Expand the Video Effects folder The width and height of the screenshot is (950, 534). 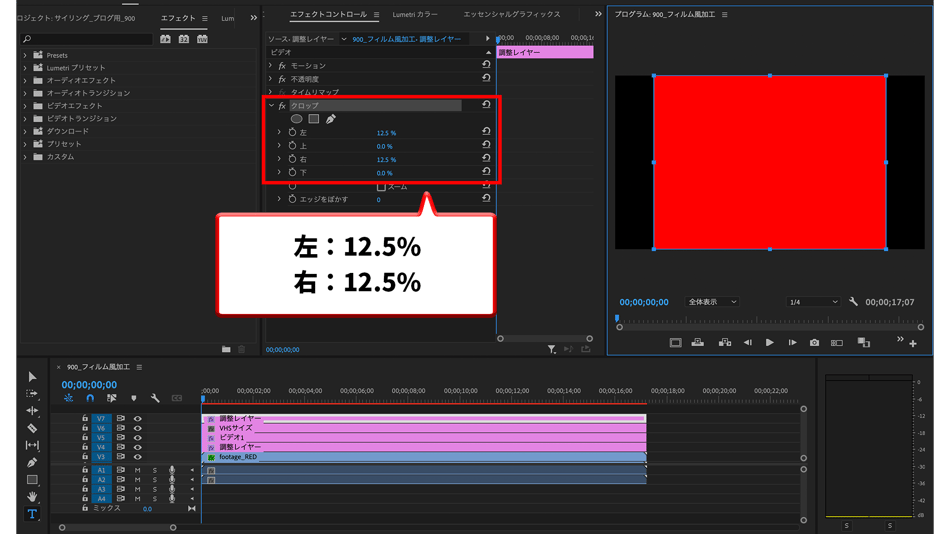[26, 106]
